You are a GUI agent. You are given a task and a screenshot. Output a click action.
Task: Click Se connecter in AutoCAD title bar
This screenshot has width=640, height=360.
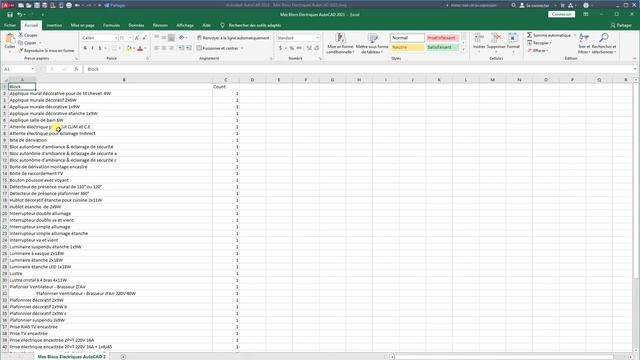pyautogui.click(x=534, y=5)
